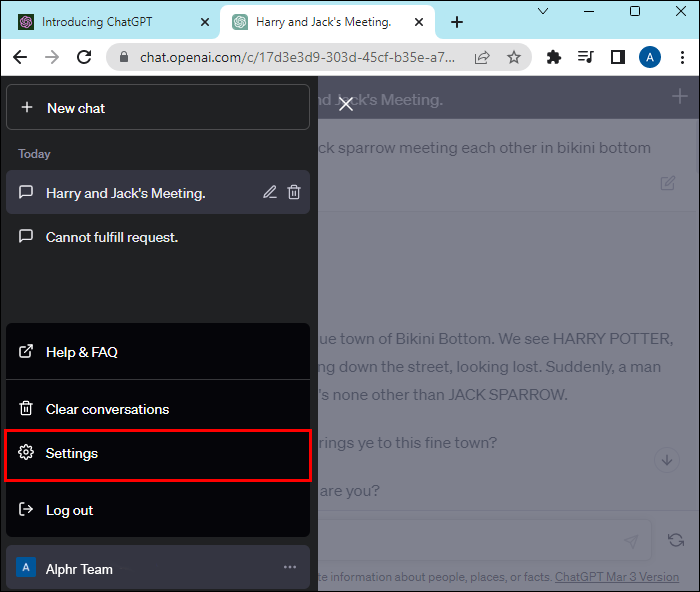Image resolution: width=700 pixels, height=592 pixels.
Task: Open the ChatGPT Mar 3 Version link
Action: (x=617, y=577)
